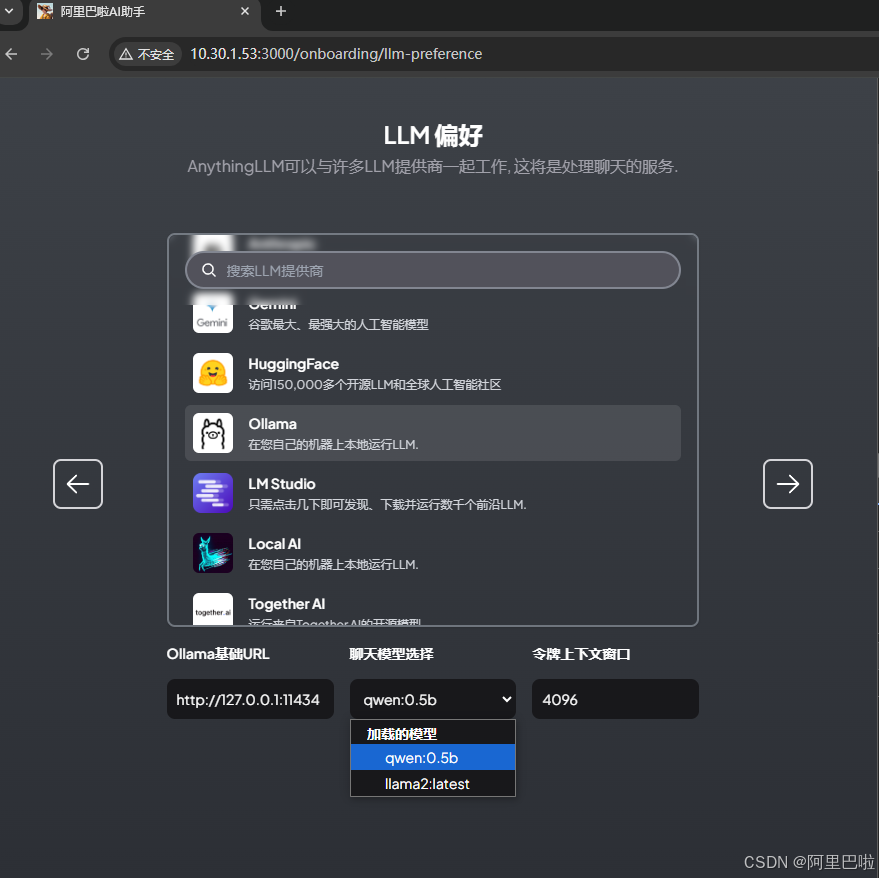Click the browser back navigation arrow
This screenshot has height=878, width=879.
12,54
